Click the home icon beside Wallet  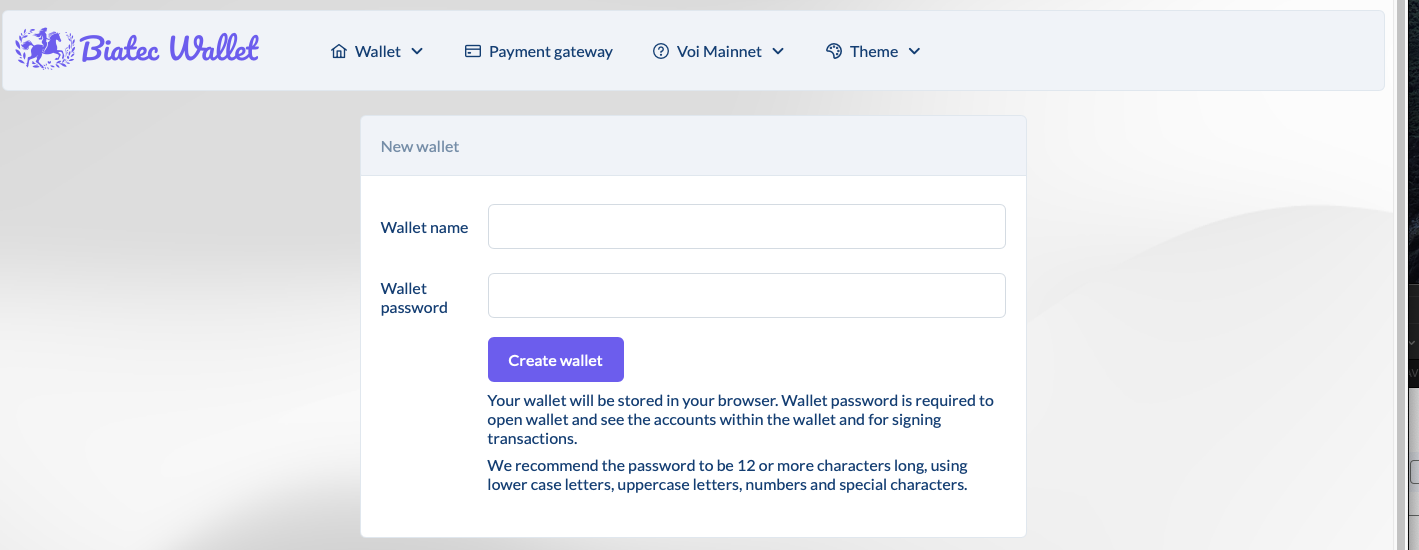pyautogui.click(x=339, y=51)
